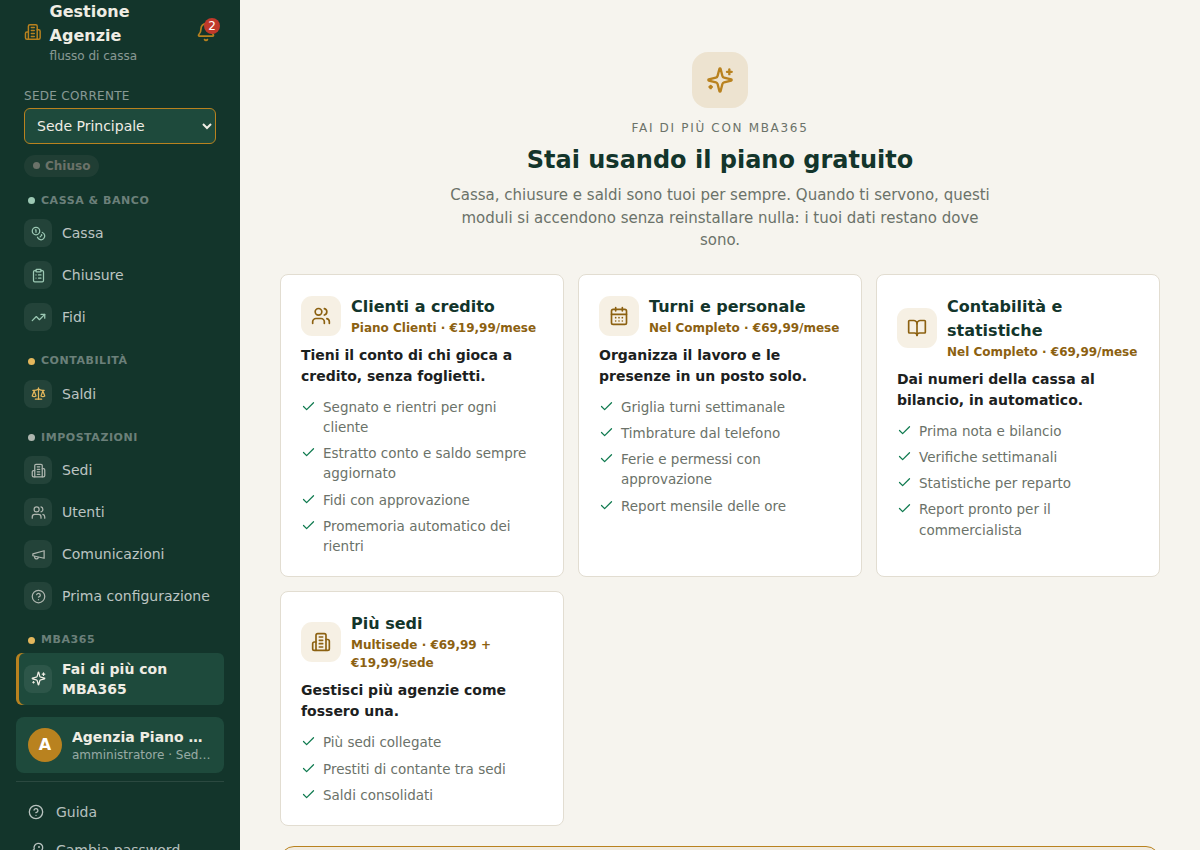Click the Gestione Agenzie building logo icon
This screenshot has height=850, width=1200.
(33, 32)
